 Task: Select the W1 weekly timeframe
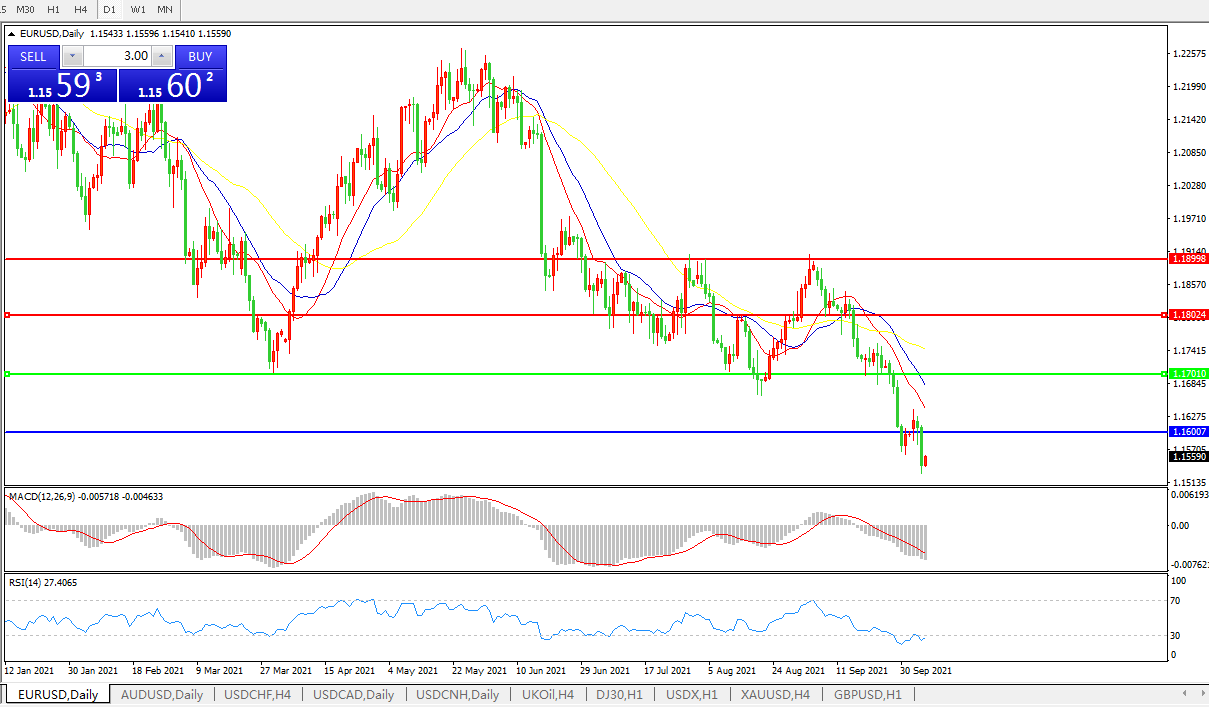[x=138, y=9]
